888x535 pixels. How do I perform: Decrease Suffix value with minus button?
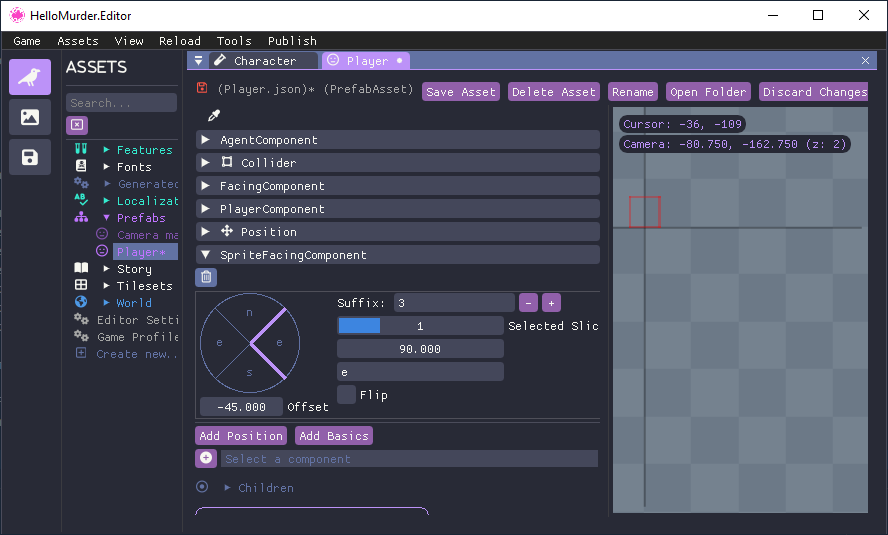(528, 303)
